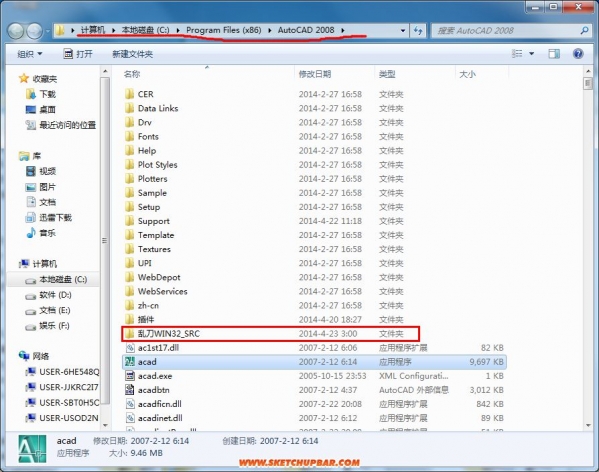
Task: Click the change view icon
Action: click(517, 53)
